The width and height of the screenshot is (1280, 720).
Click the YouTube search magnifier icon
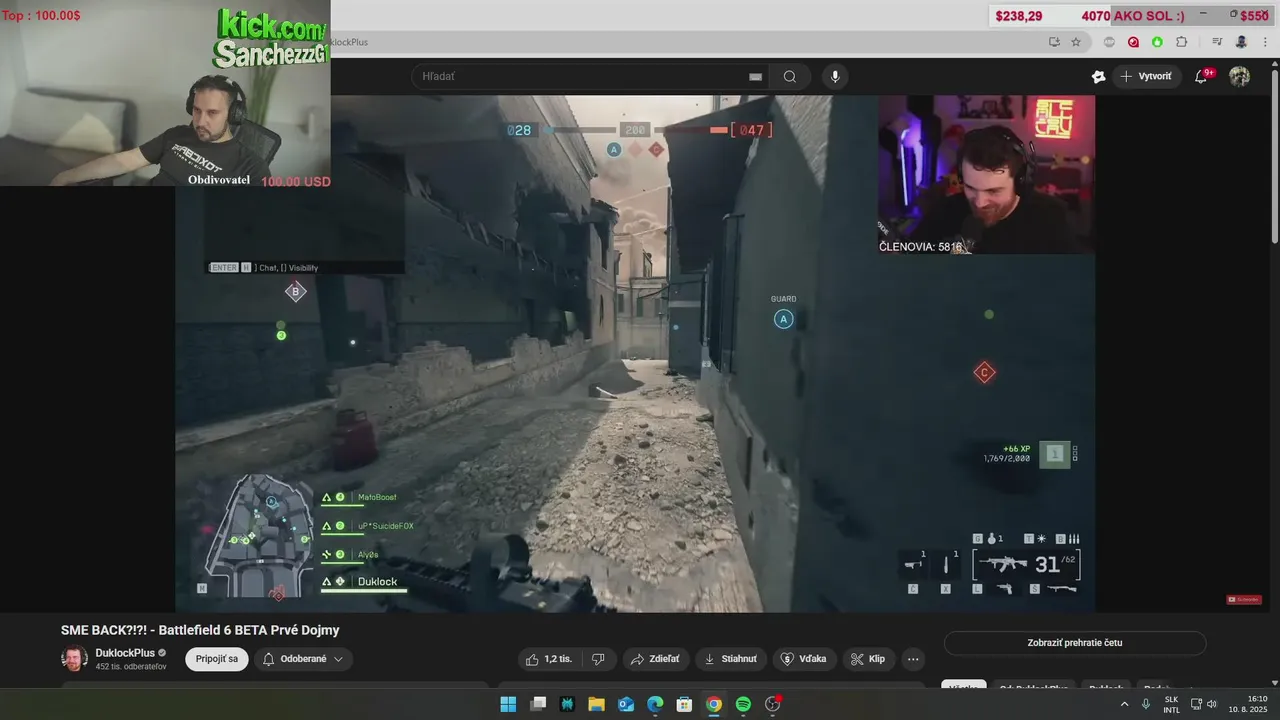(x=790, y=76)
